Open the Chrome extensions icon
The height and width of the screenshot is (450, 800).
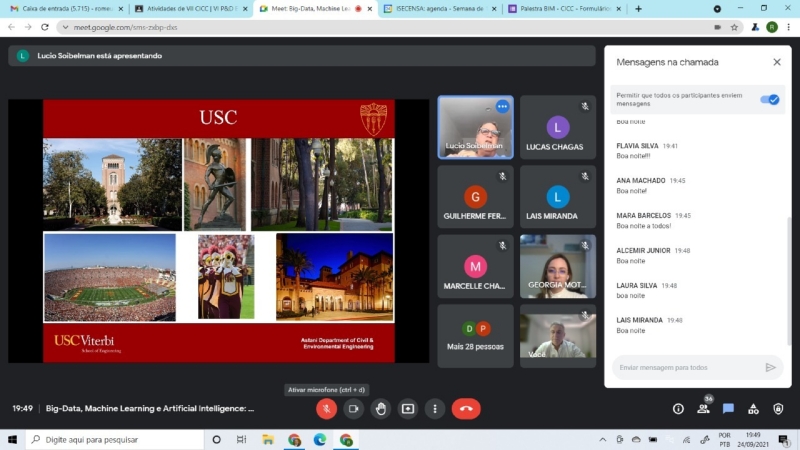point(755,27)
